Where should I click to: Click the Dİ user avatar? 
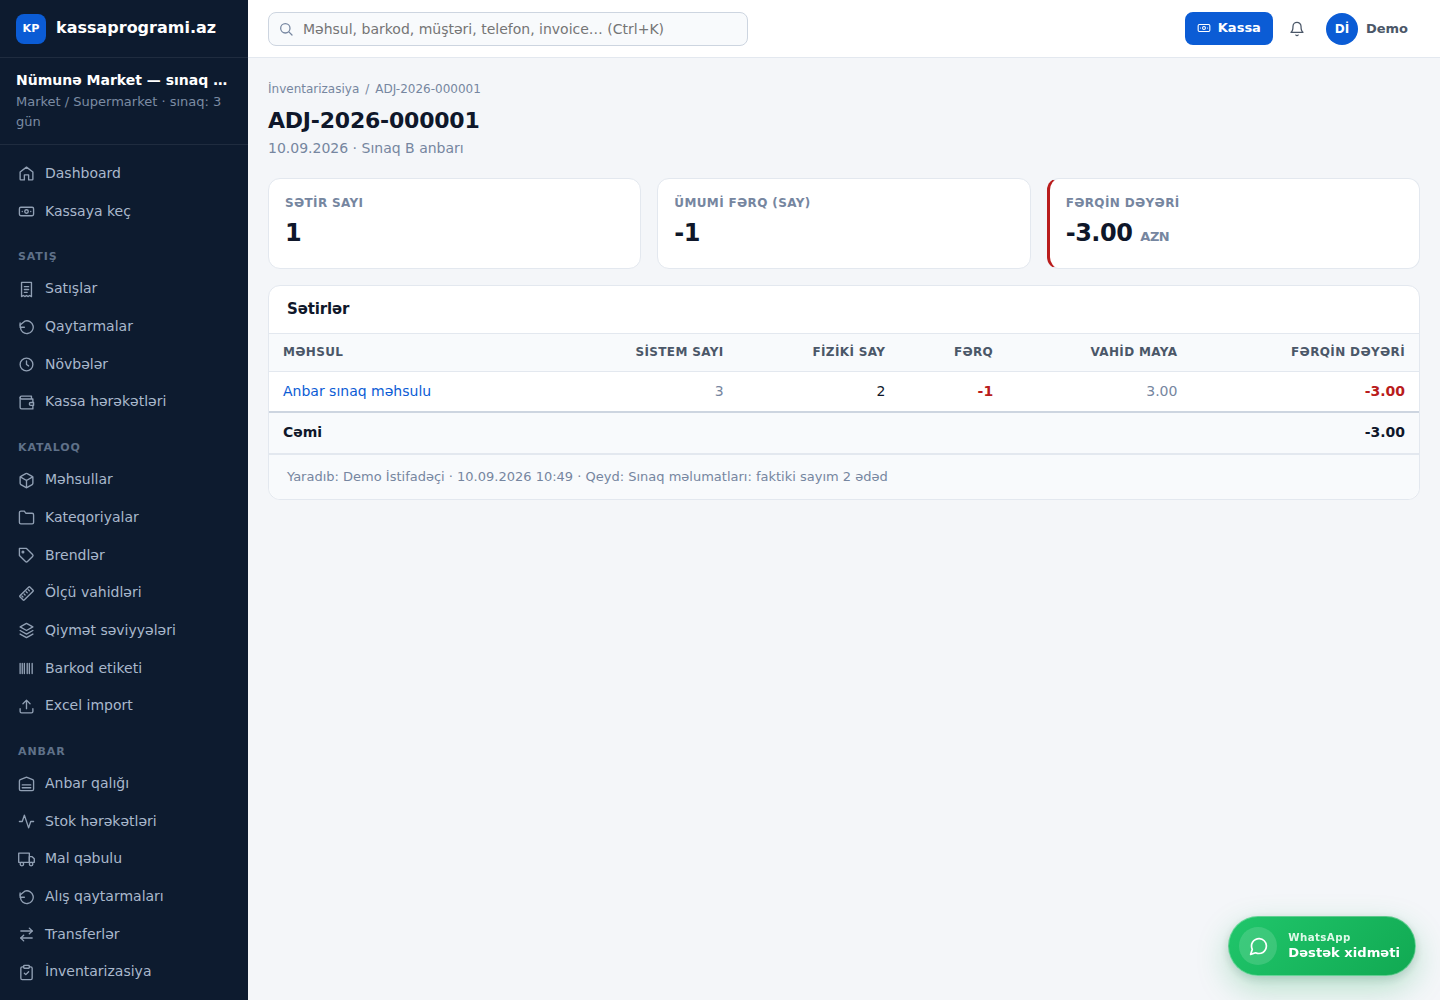[1342, 29]
